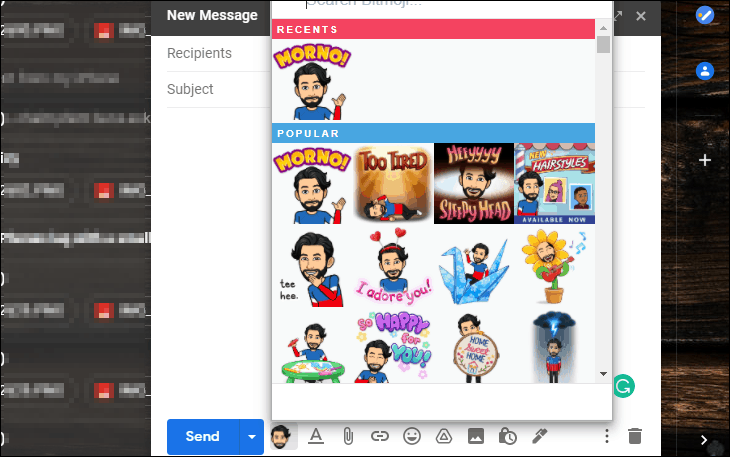Open the emoji smiley picker

412,437
